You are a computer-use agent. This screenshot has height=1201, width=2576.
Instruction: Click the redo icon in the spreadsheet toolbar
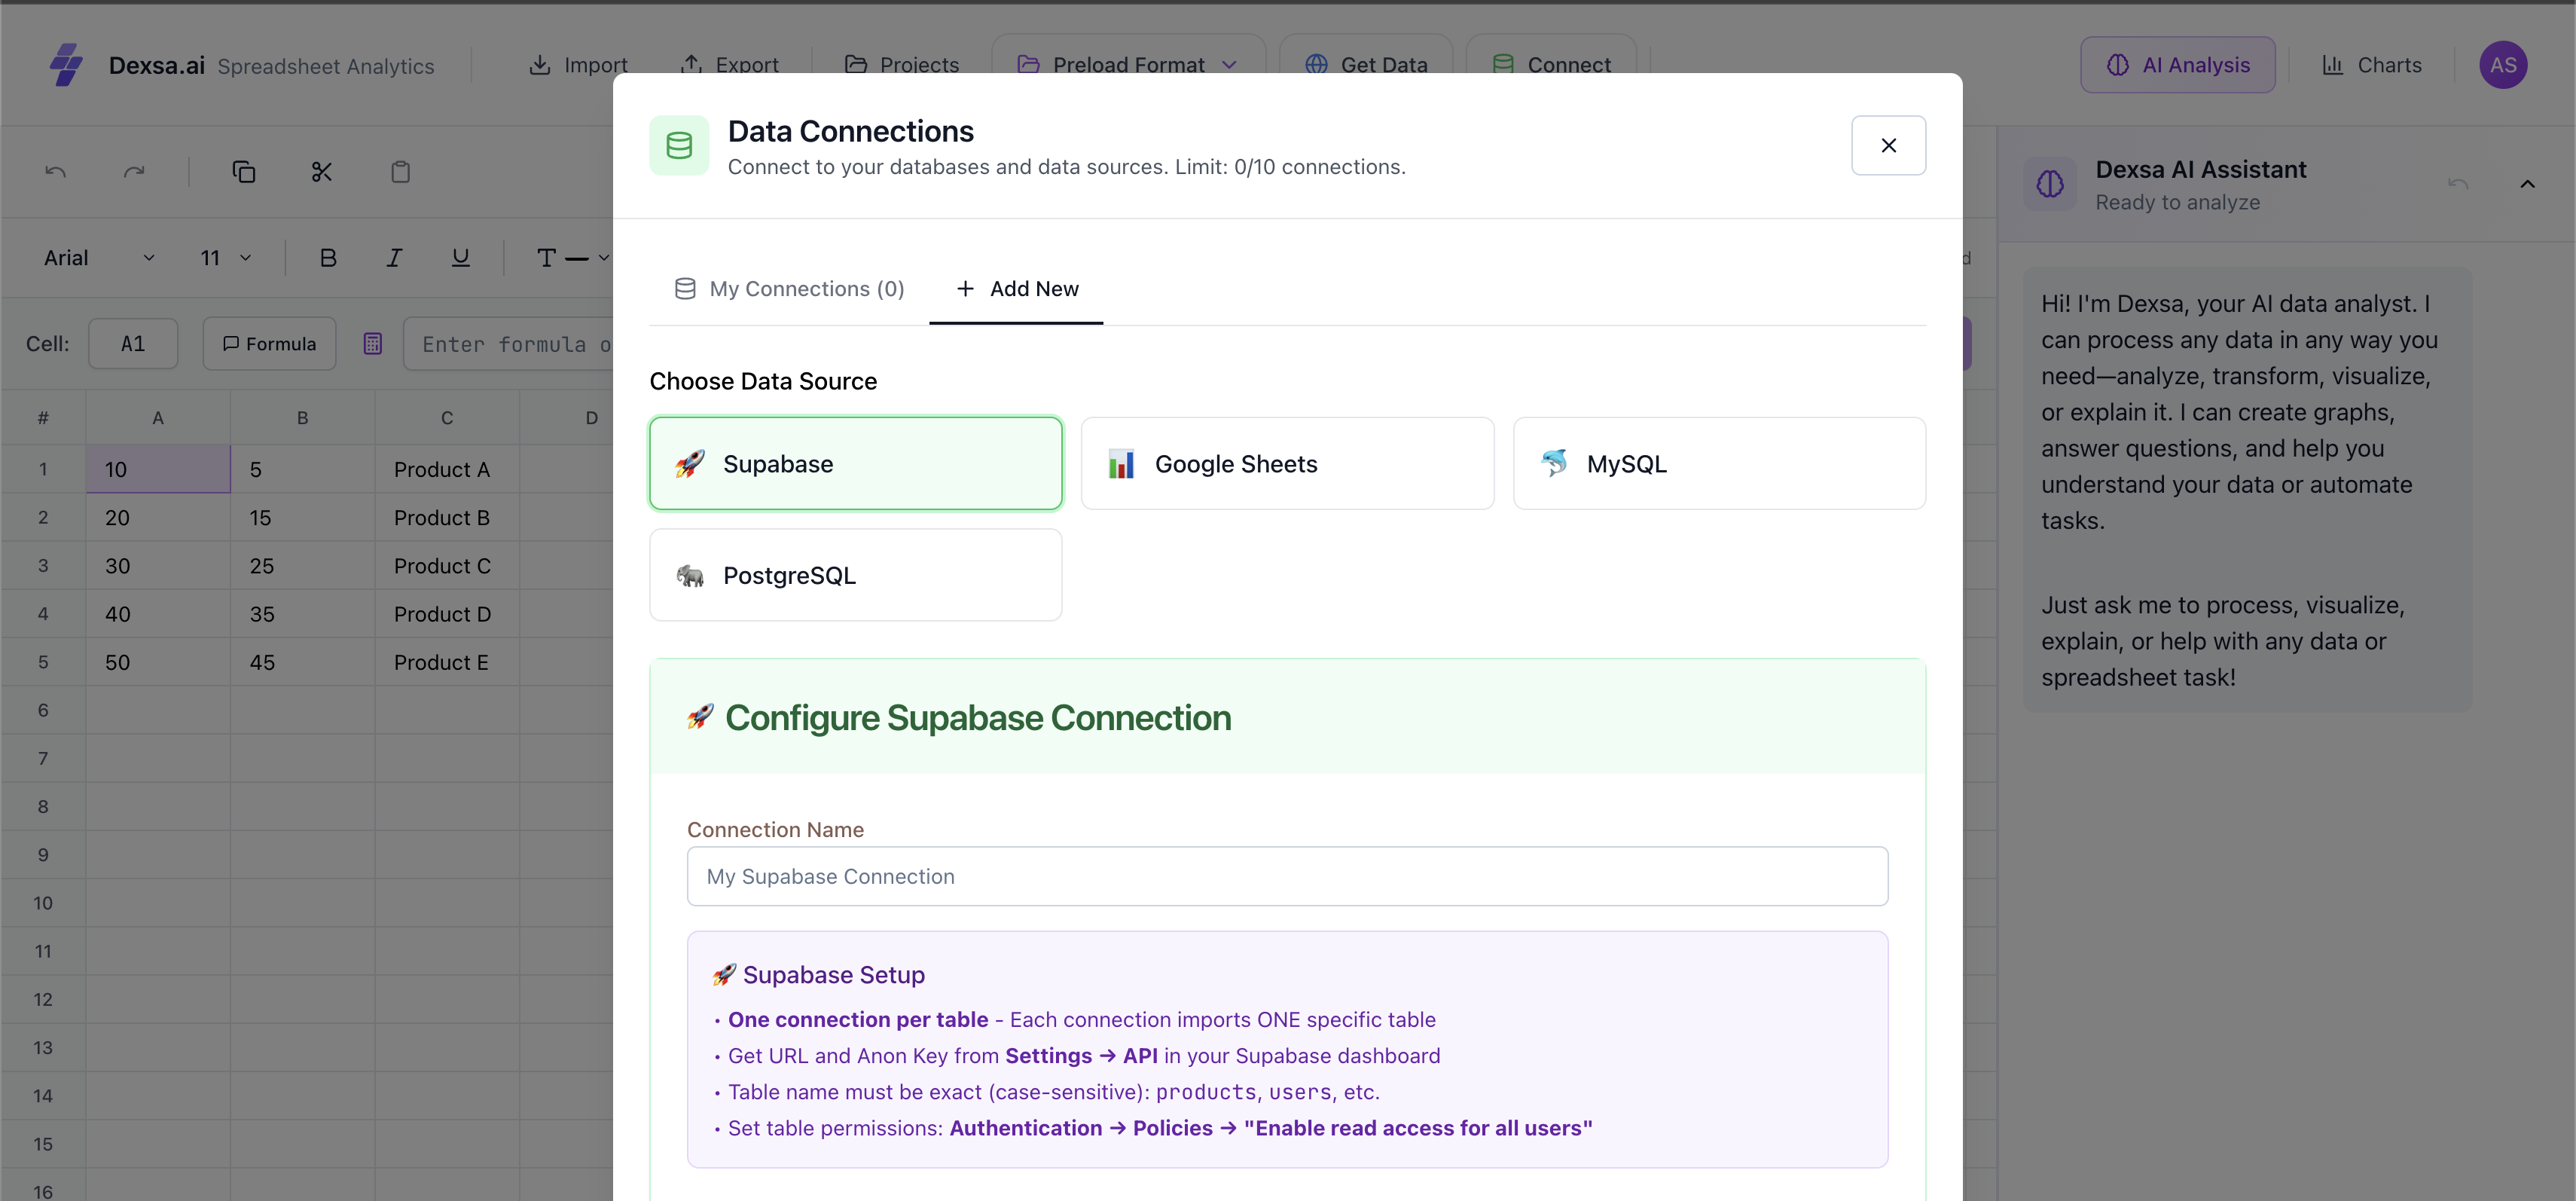click(x=134, y=172)
